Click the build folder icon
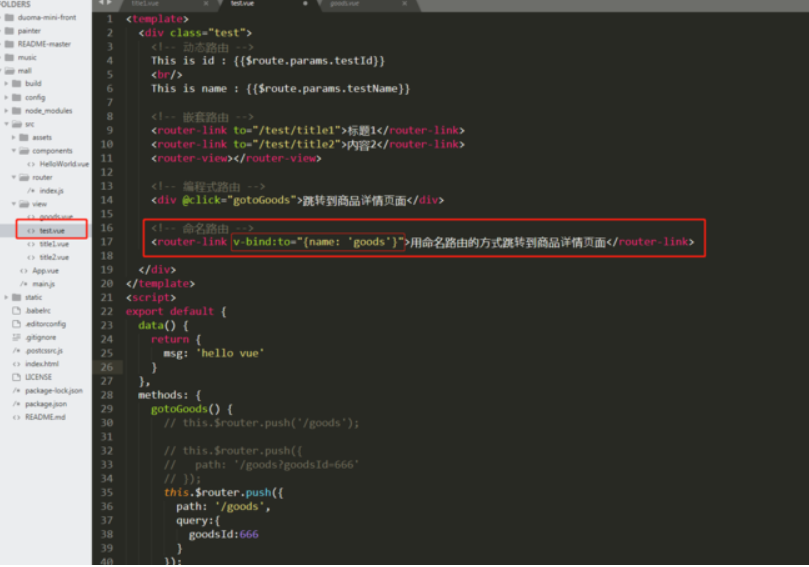 17,84
